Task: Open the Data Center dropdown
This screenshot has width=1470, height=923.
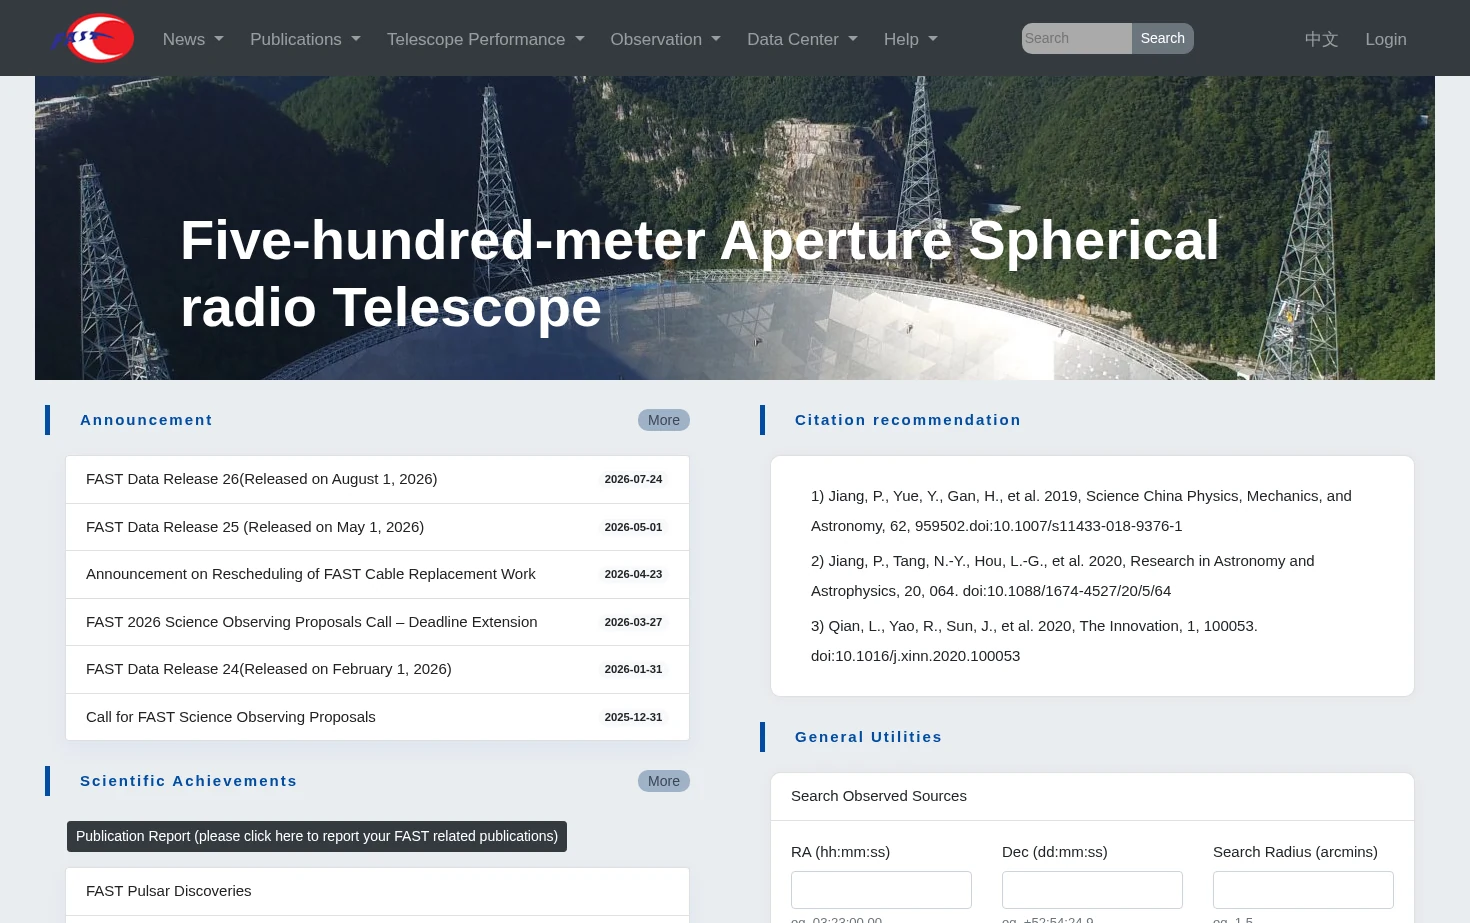Action: pyautogui.click(x=802, y=39)
